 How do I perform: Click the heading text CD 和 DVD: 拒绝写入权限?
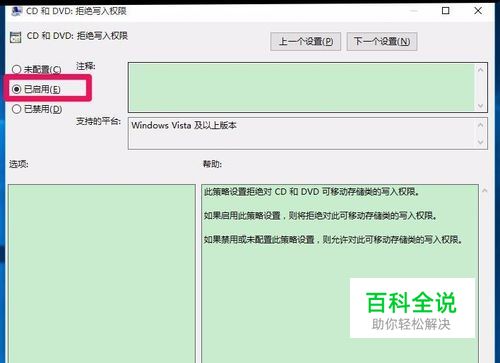[77, 36]
